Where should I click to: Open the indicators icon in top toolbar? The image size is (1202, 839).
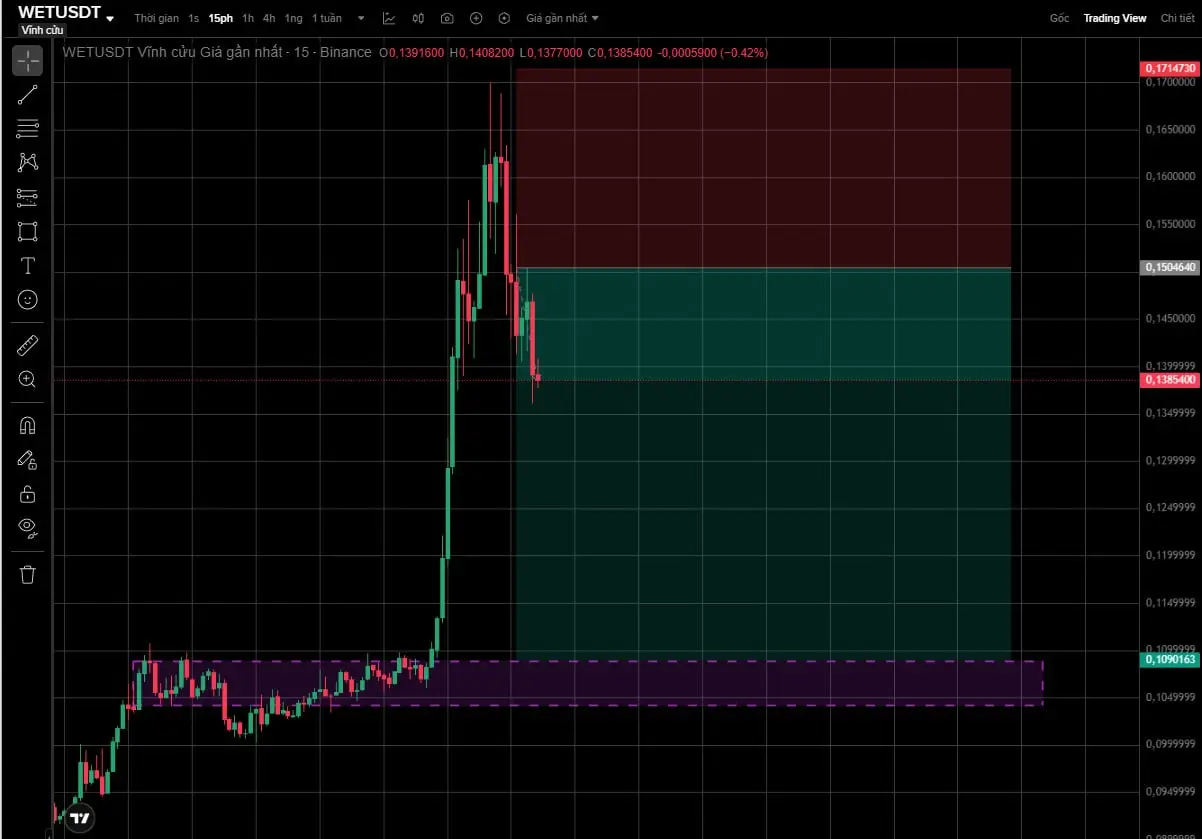(389, 18)
